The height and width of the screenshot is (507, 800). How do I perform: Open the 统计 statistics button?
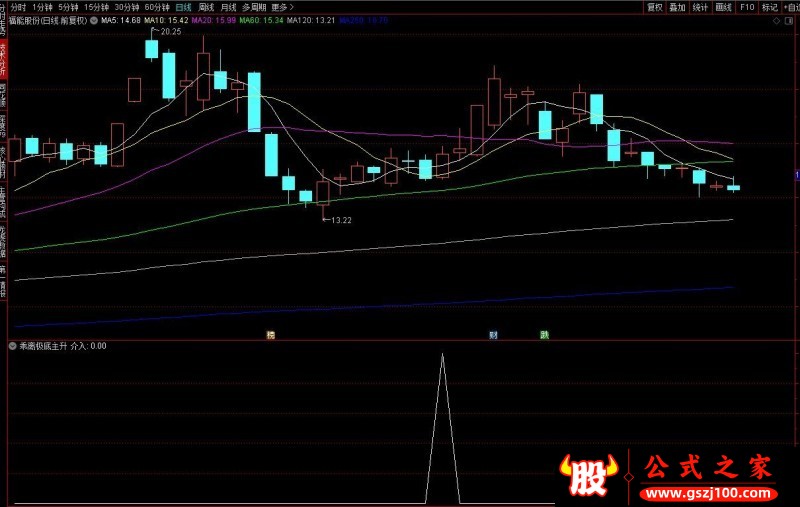pos(700,6)
